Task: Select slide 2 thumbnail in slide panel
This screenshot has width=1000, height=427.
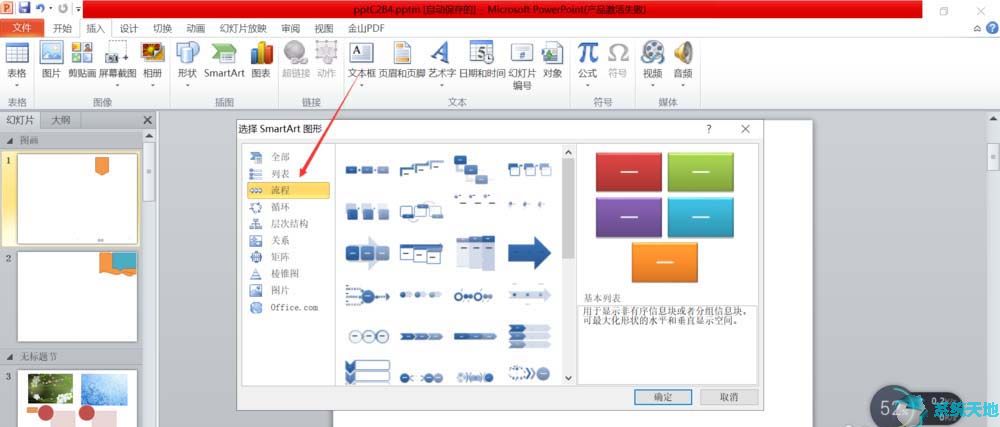Action: [x=77, y=295]
